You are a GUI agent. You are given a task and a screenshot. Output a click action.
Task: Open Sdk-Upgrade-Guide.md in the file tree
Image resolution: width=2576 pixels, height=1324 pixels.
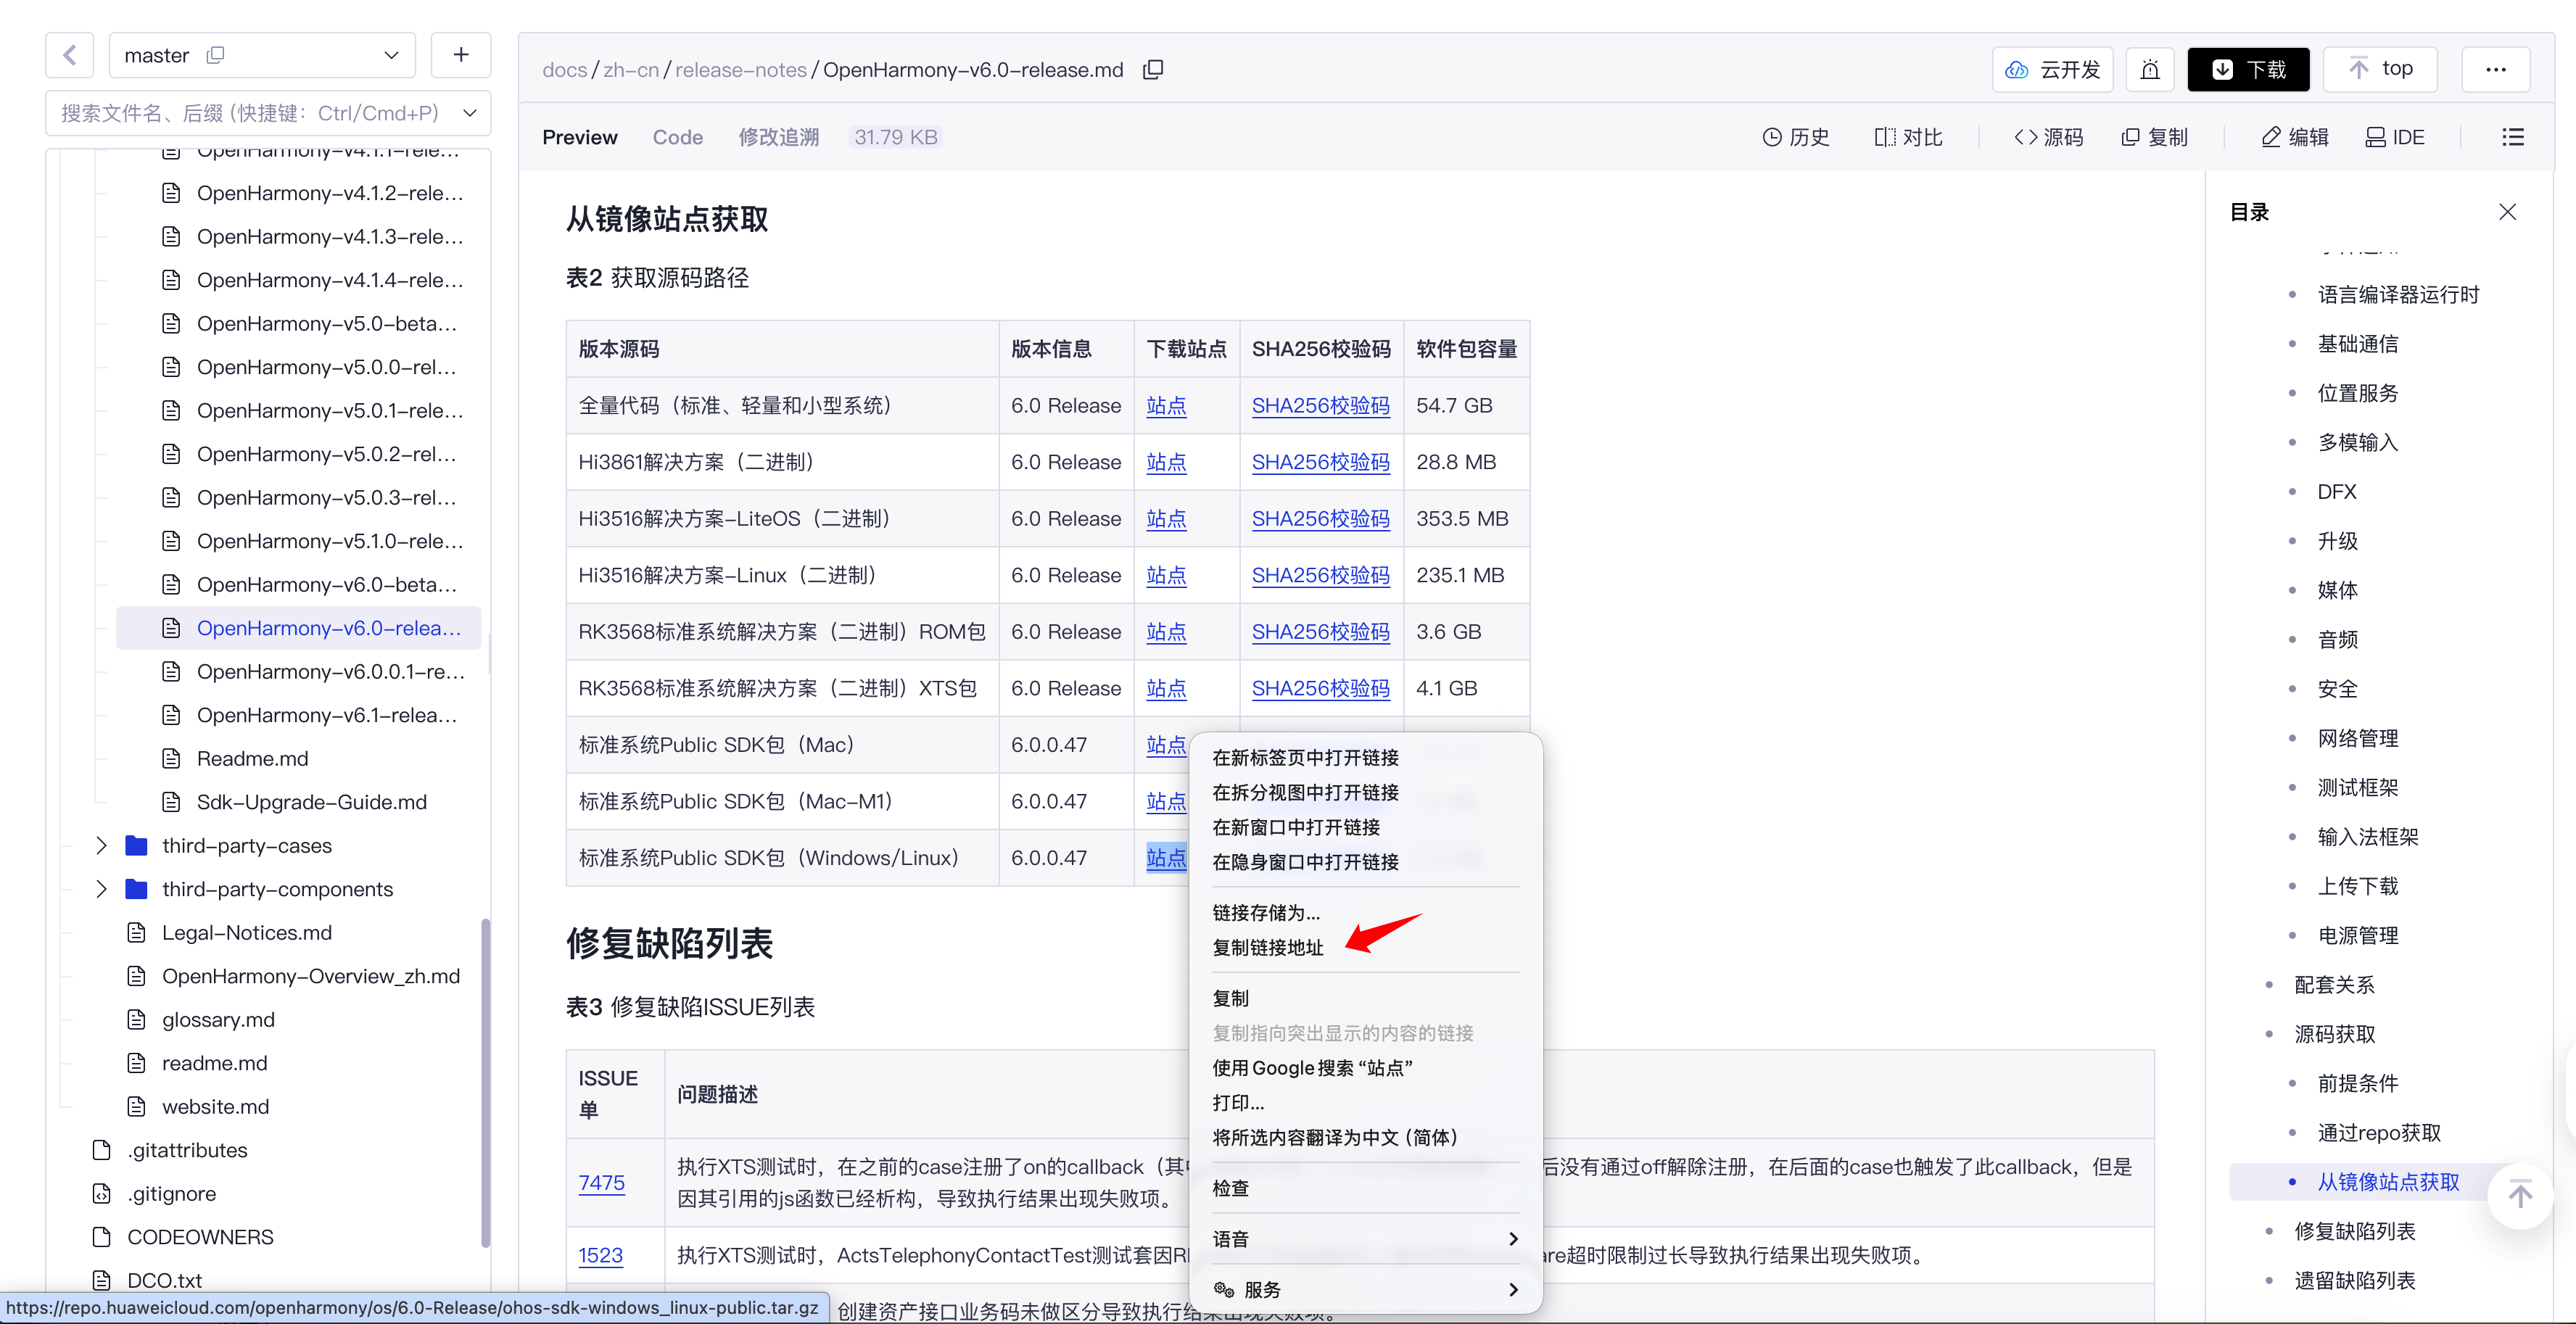coord(311,802)
